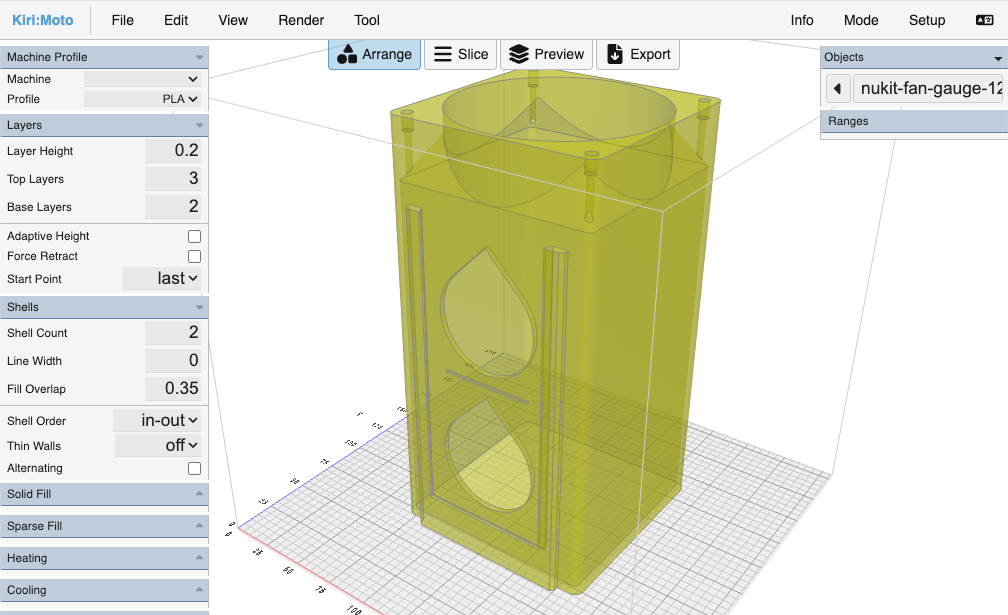Open the Shell Order dropdown

click(x=157, y=421)
